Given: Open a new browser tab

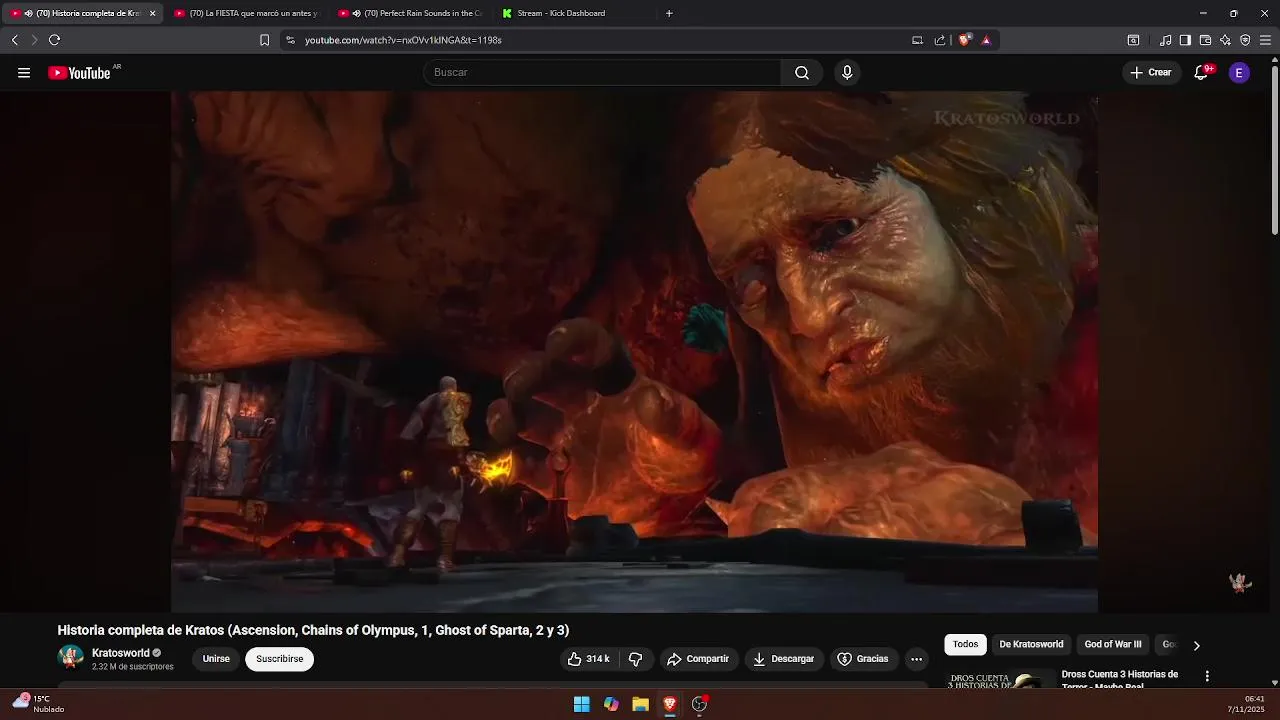Looking at the screenshot, I should [669, 13].
